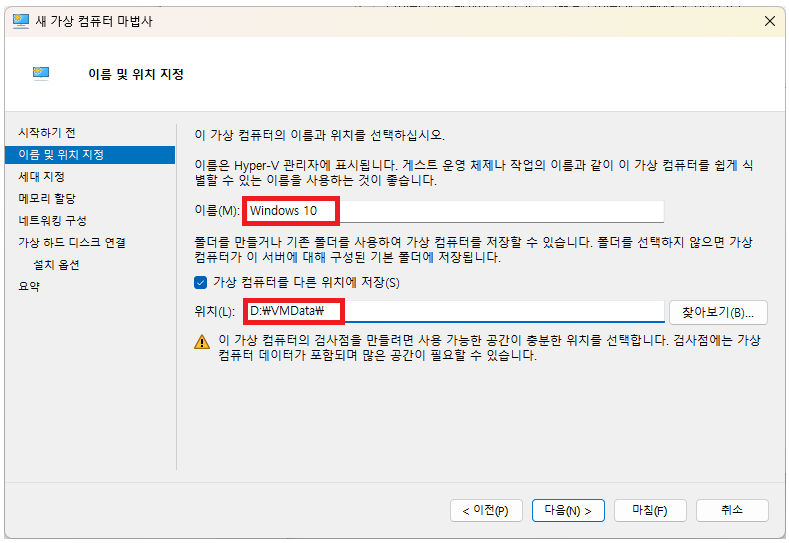
Task: Click the 위치(L): label
Action: pyautogui.click(x=214, y=312)
